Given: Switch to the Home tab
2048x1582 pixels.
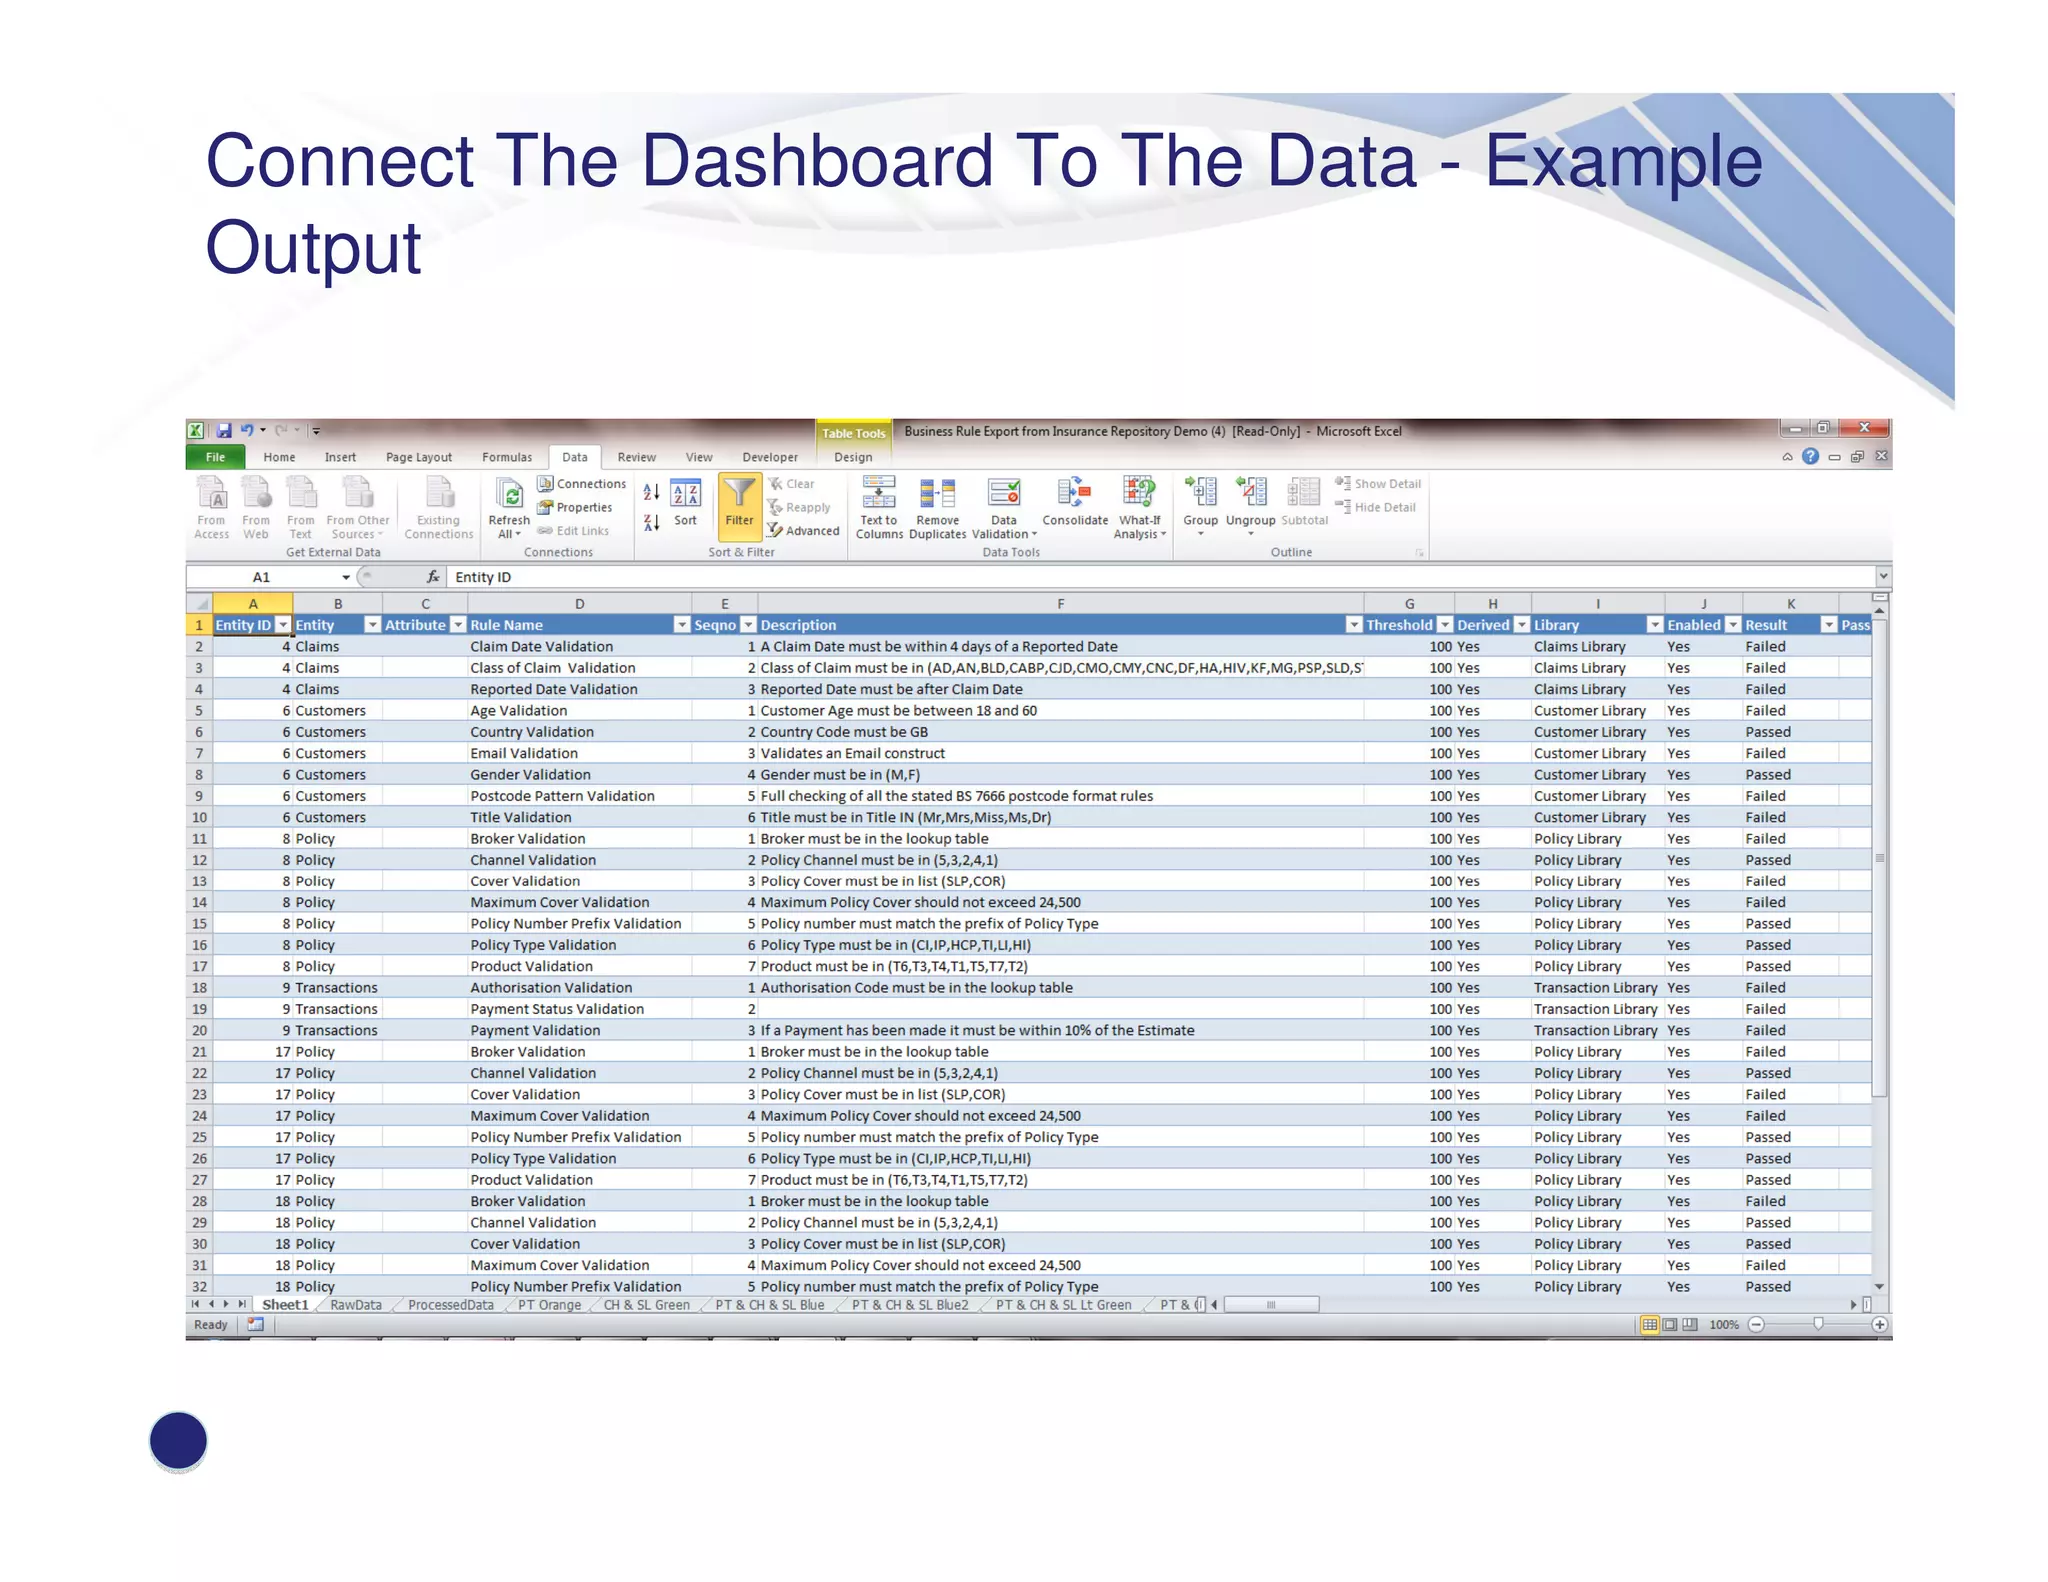Looking at the screenshot, I should tap(279, 457).
